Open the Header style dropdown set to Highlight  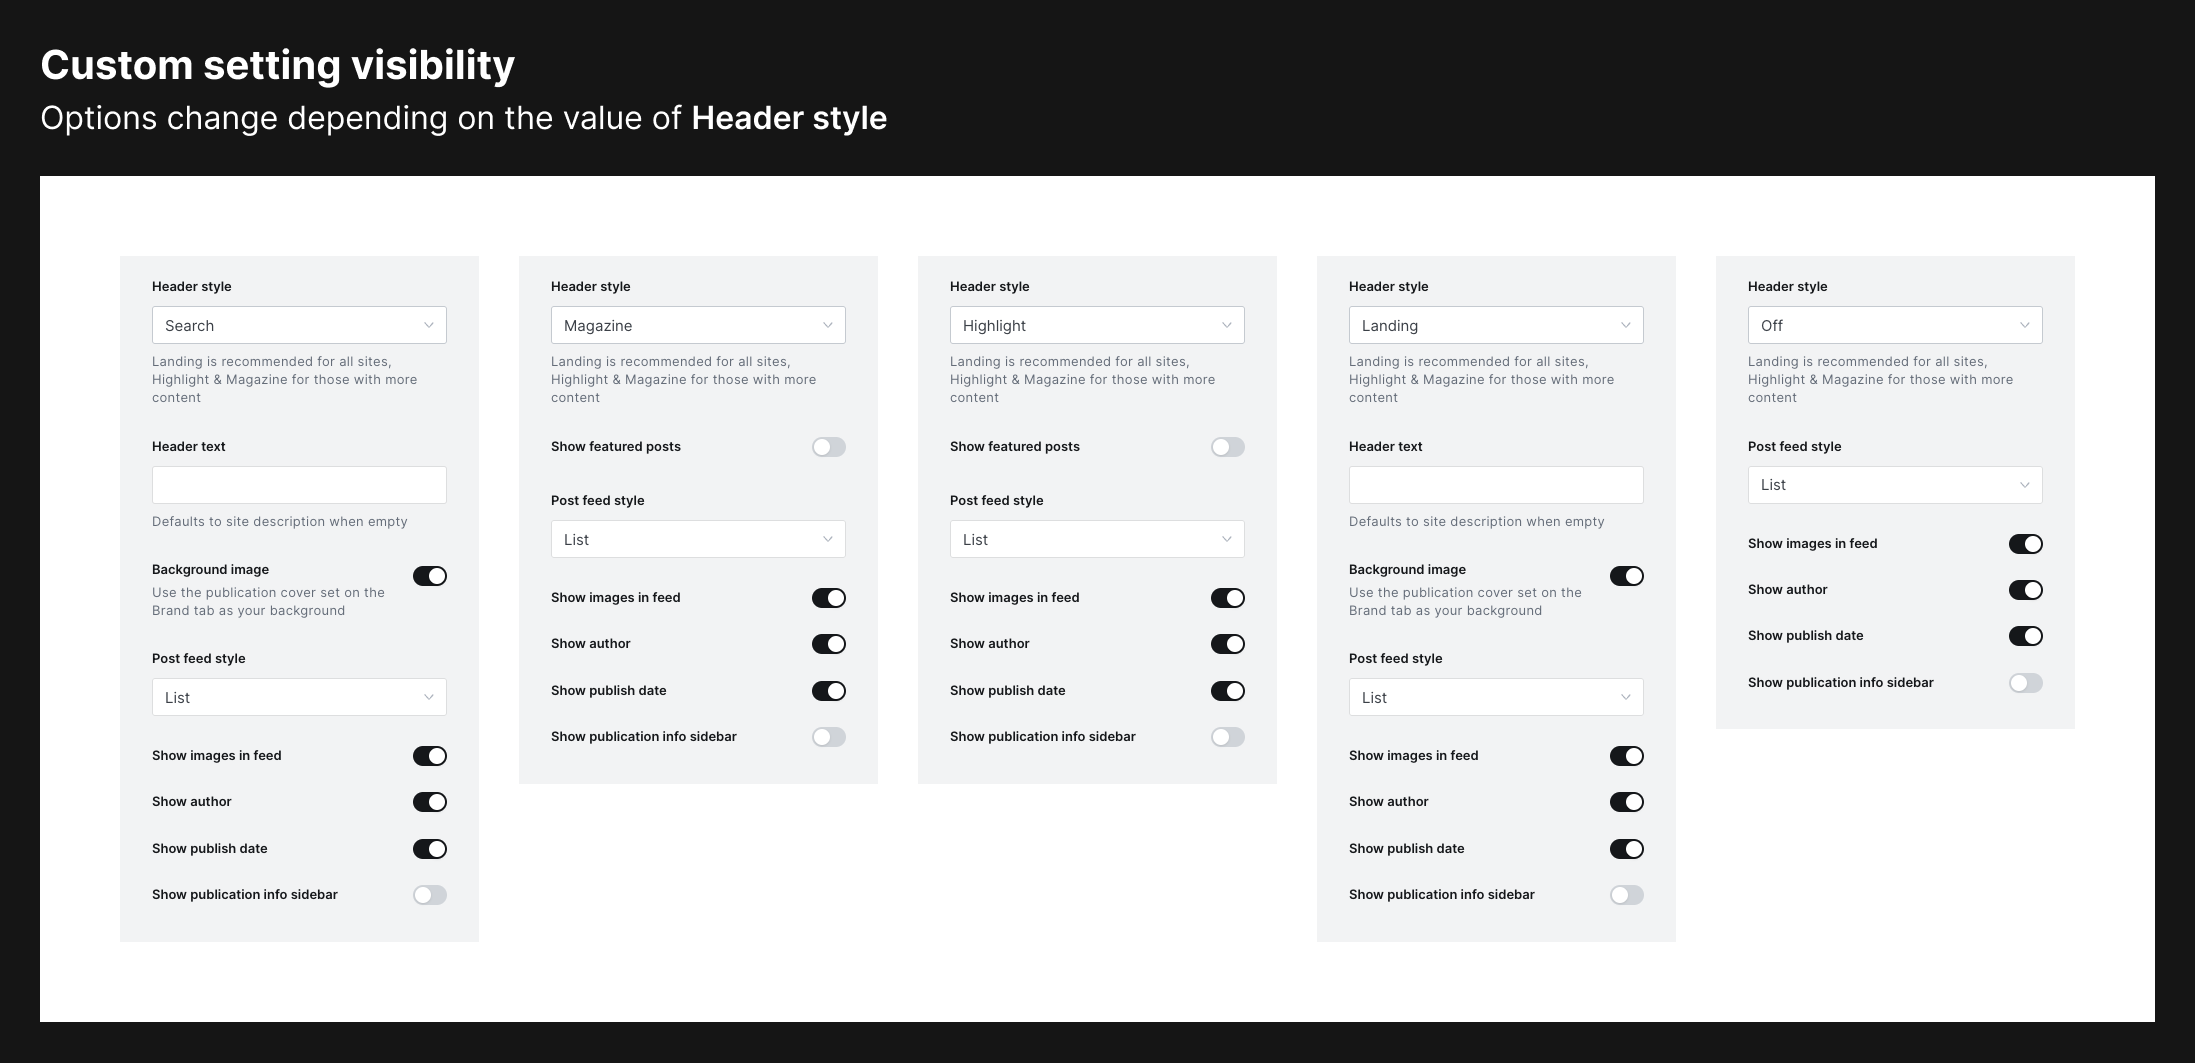pos(1096,325)
